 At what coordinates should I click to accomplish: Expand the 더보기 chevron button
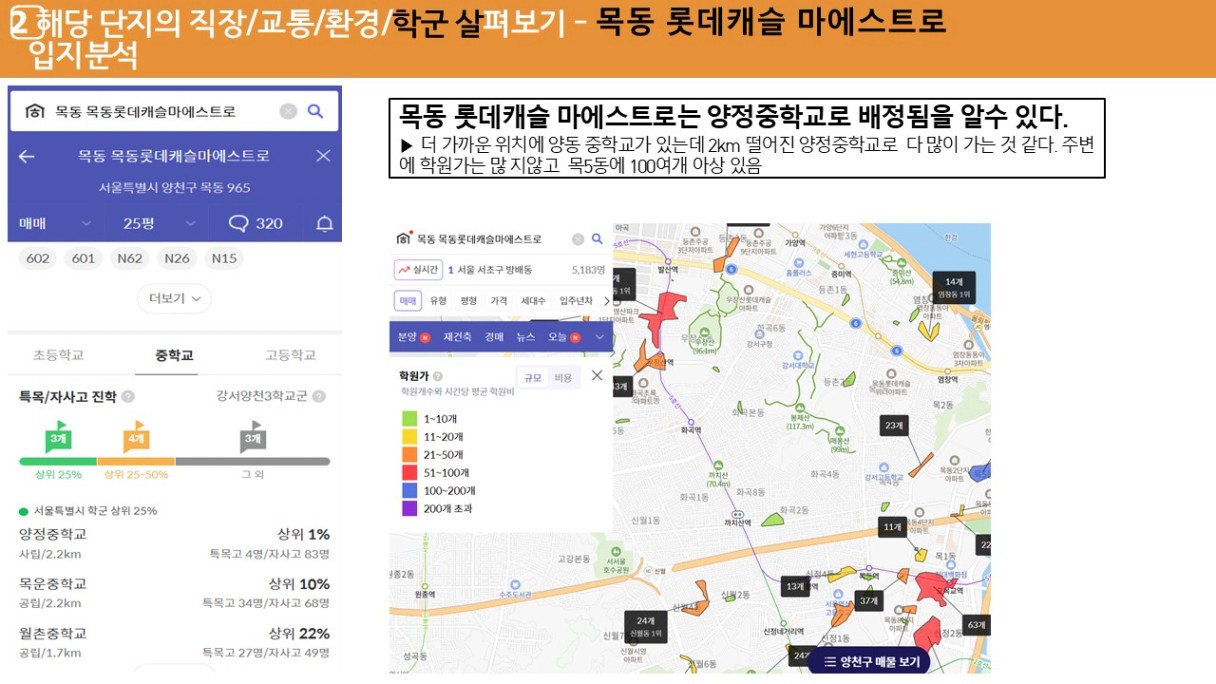click(x=174, y=298)
